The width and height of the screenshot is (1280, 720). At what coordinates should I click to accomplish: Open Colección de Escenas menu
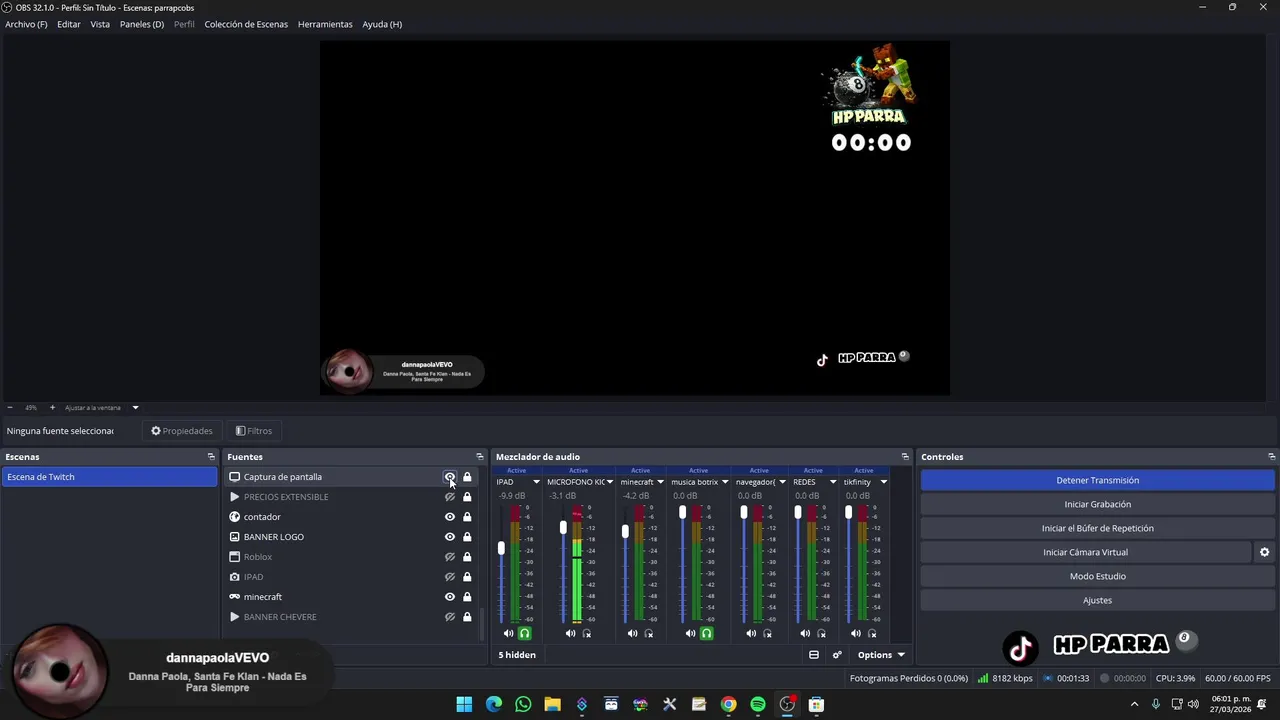[246, 24]
